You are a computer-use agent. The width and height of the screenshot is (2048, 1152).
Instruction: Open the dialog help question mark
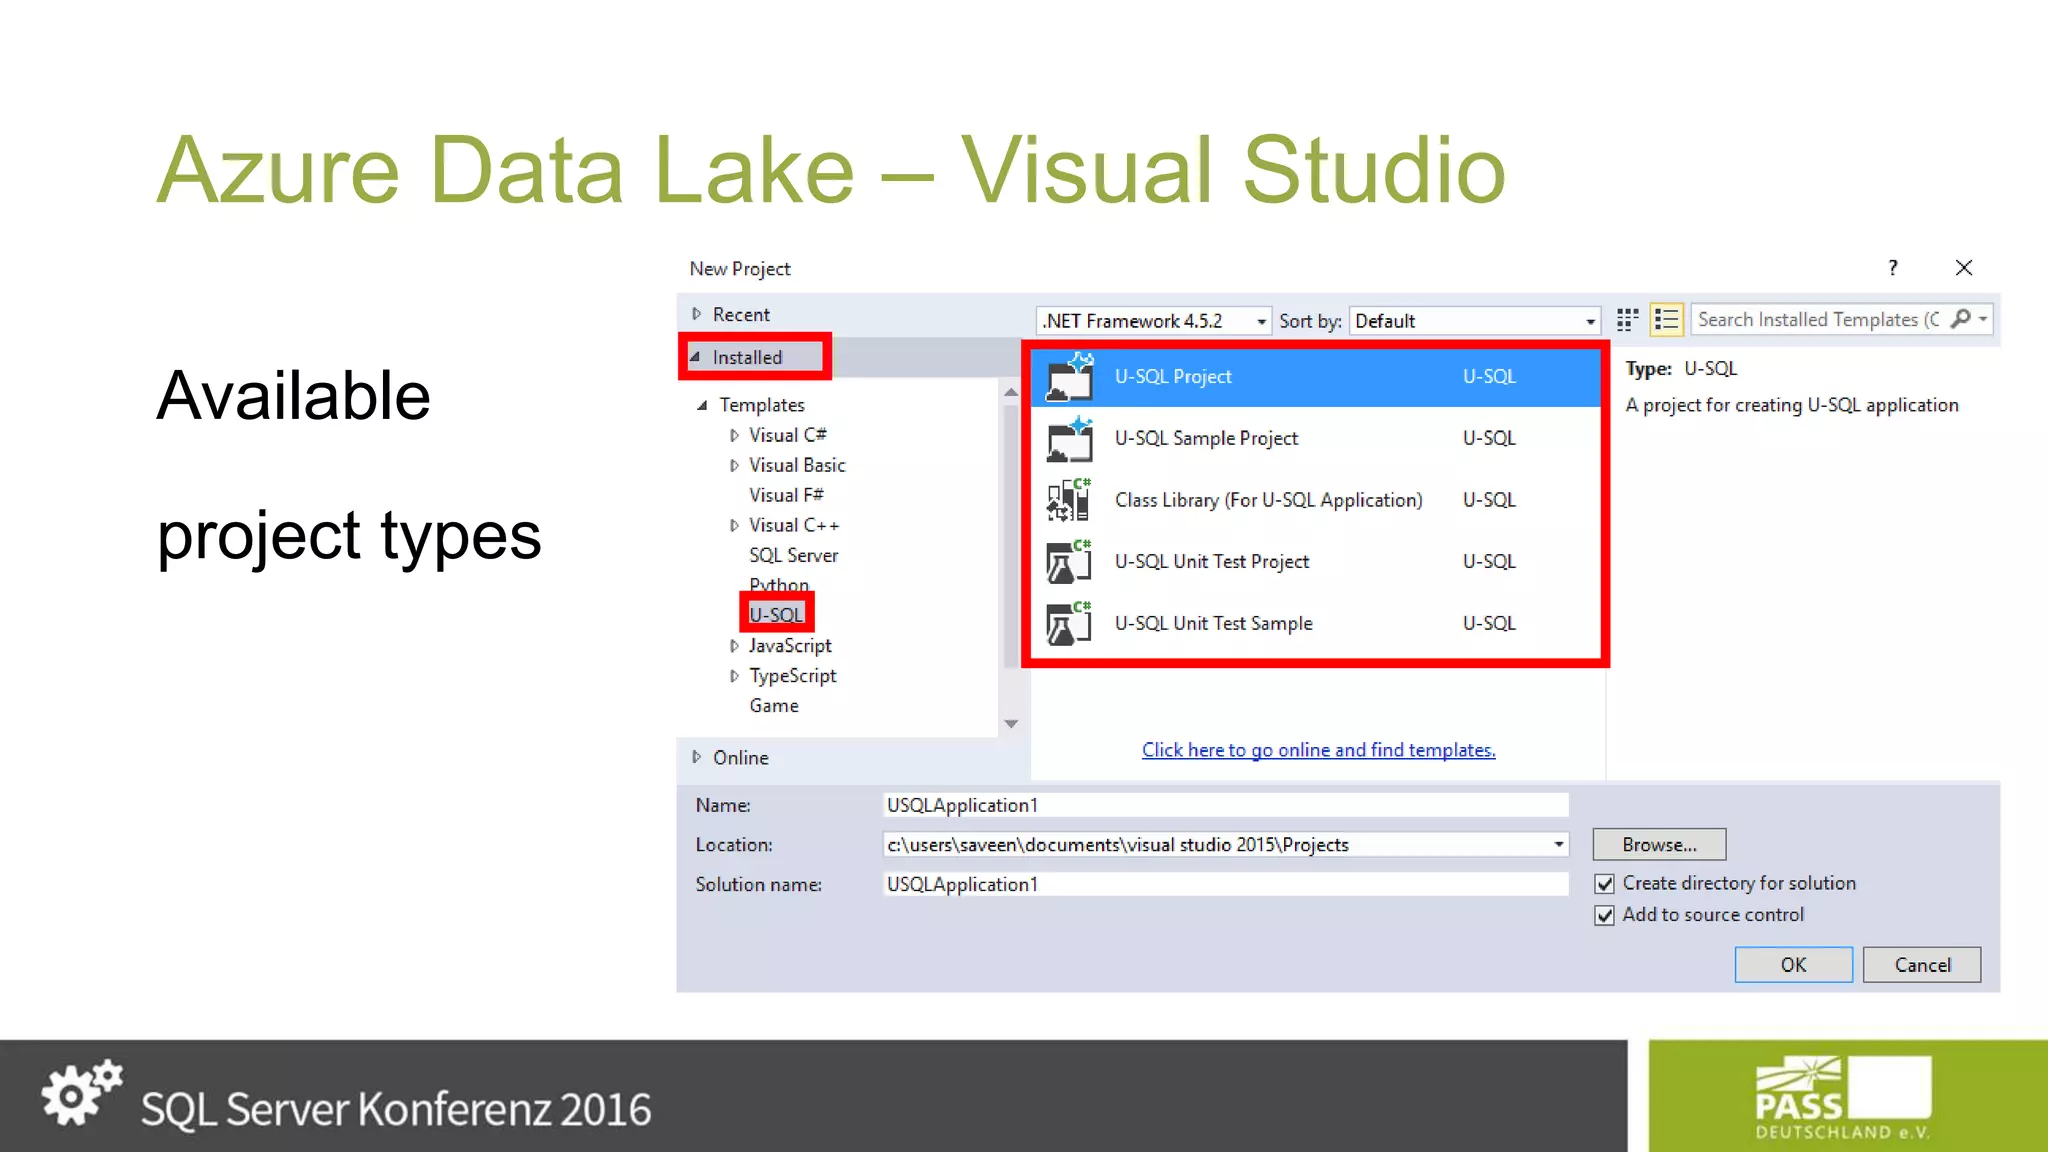click(1892, 268)
